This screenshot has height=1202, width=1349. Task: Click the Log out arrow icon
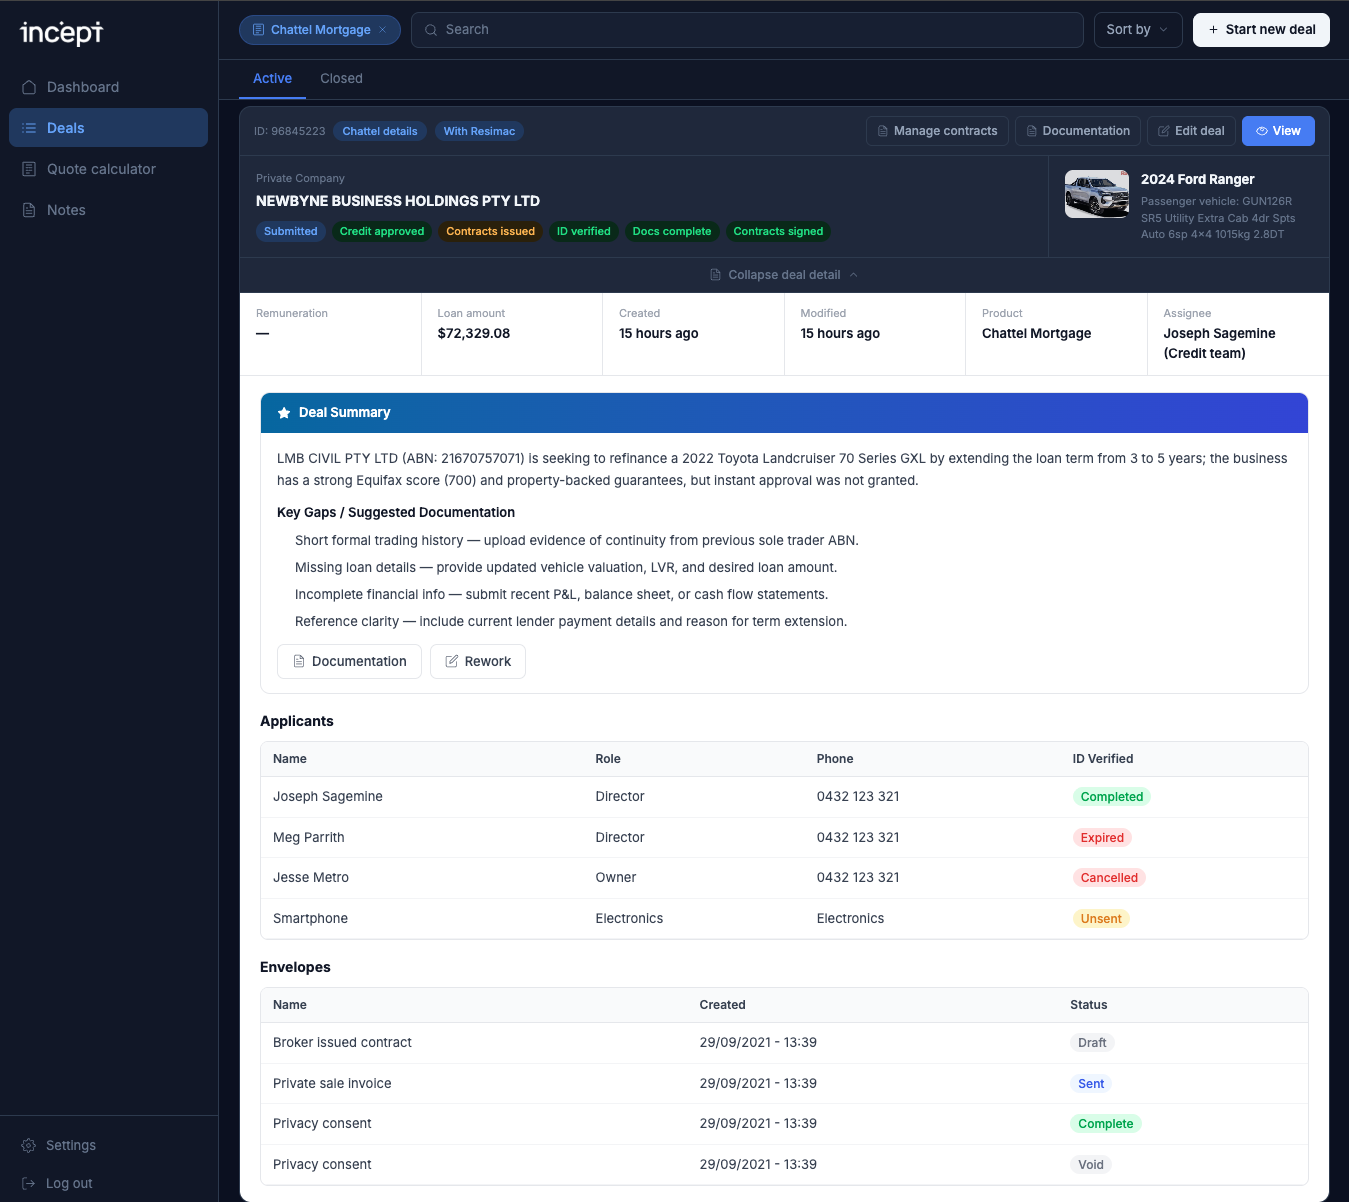pos(28,1183)
